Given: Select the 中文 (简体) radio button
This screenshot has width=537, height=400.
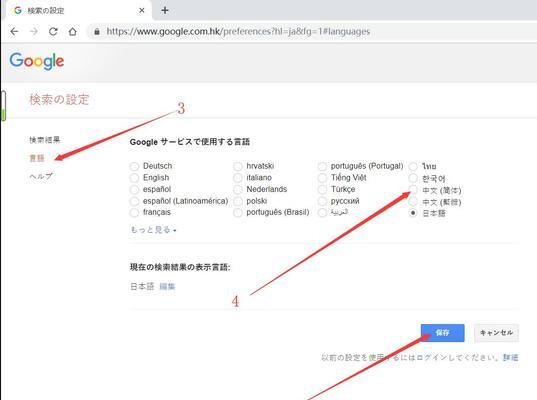Looking at the screenshot, I should [413, 189].
